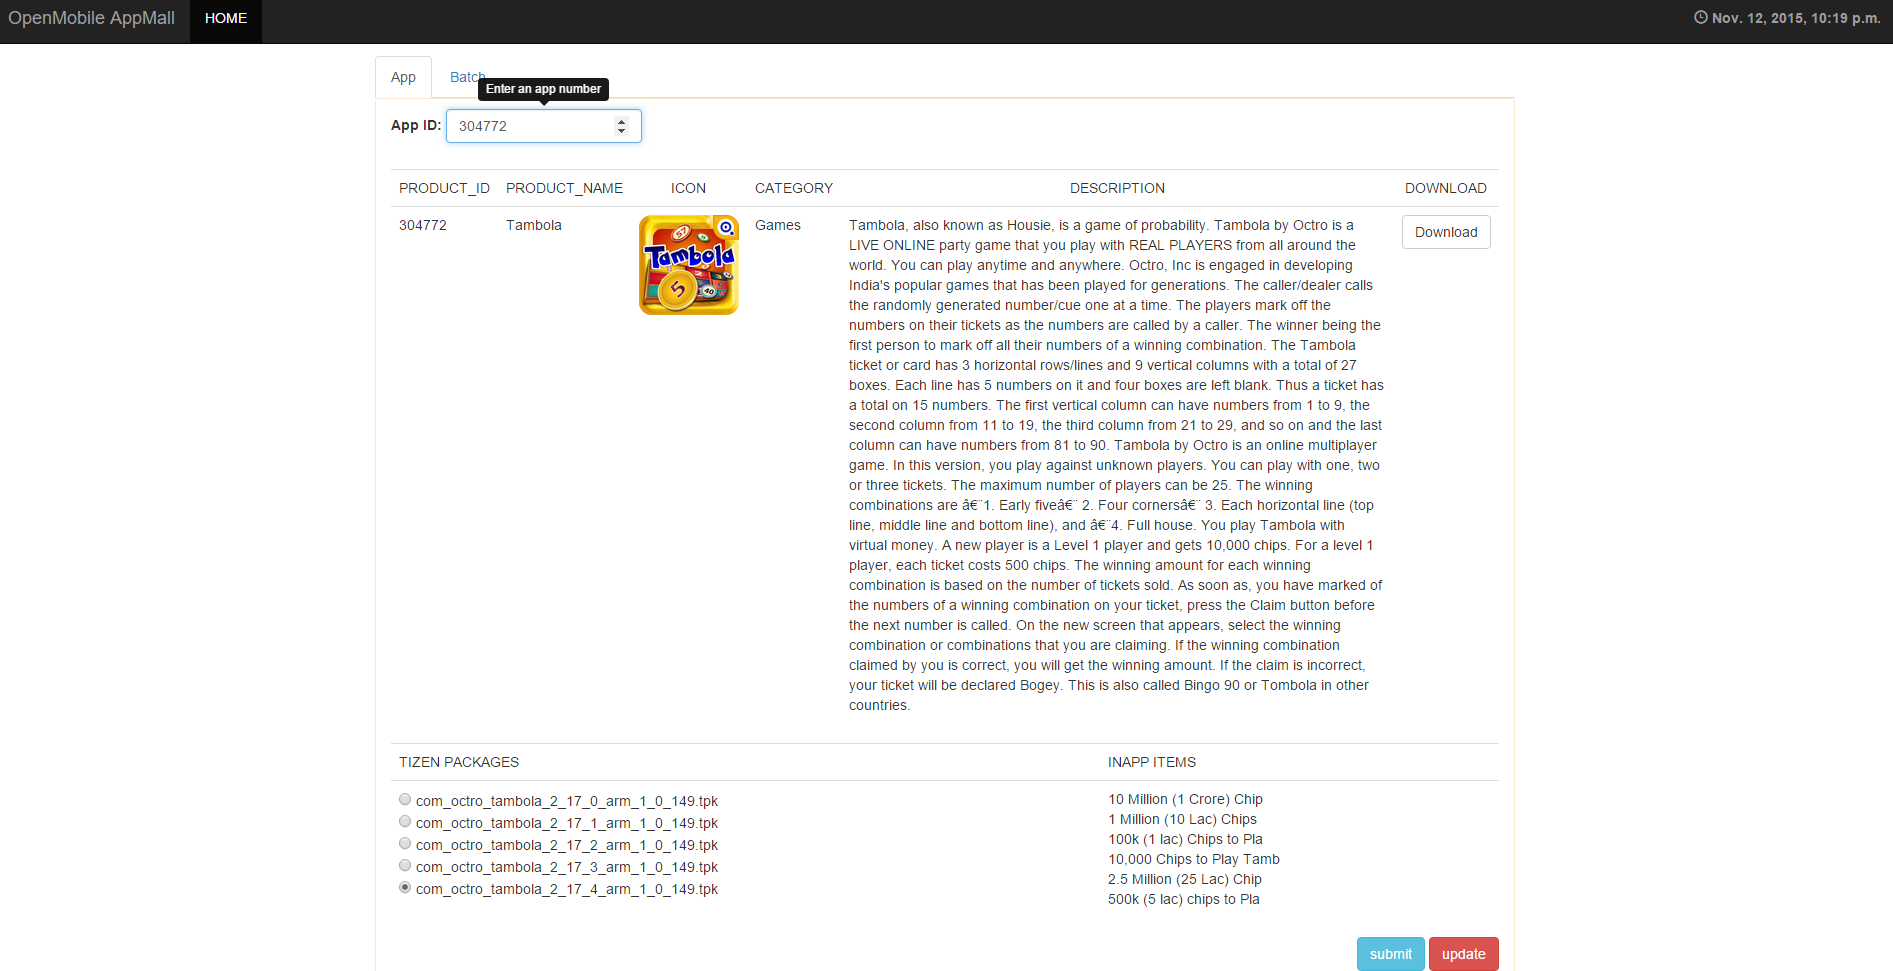
Task: Go to HOME in navigation bar
Action: (x=226, y=18)
